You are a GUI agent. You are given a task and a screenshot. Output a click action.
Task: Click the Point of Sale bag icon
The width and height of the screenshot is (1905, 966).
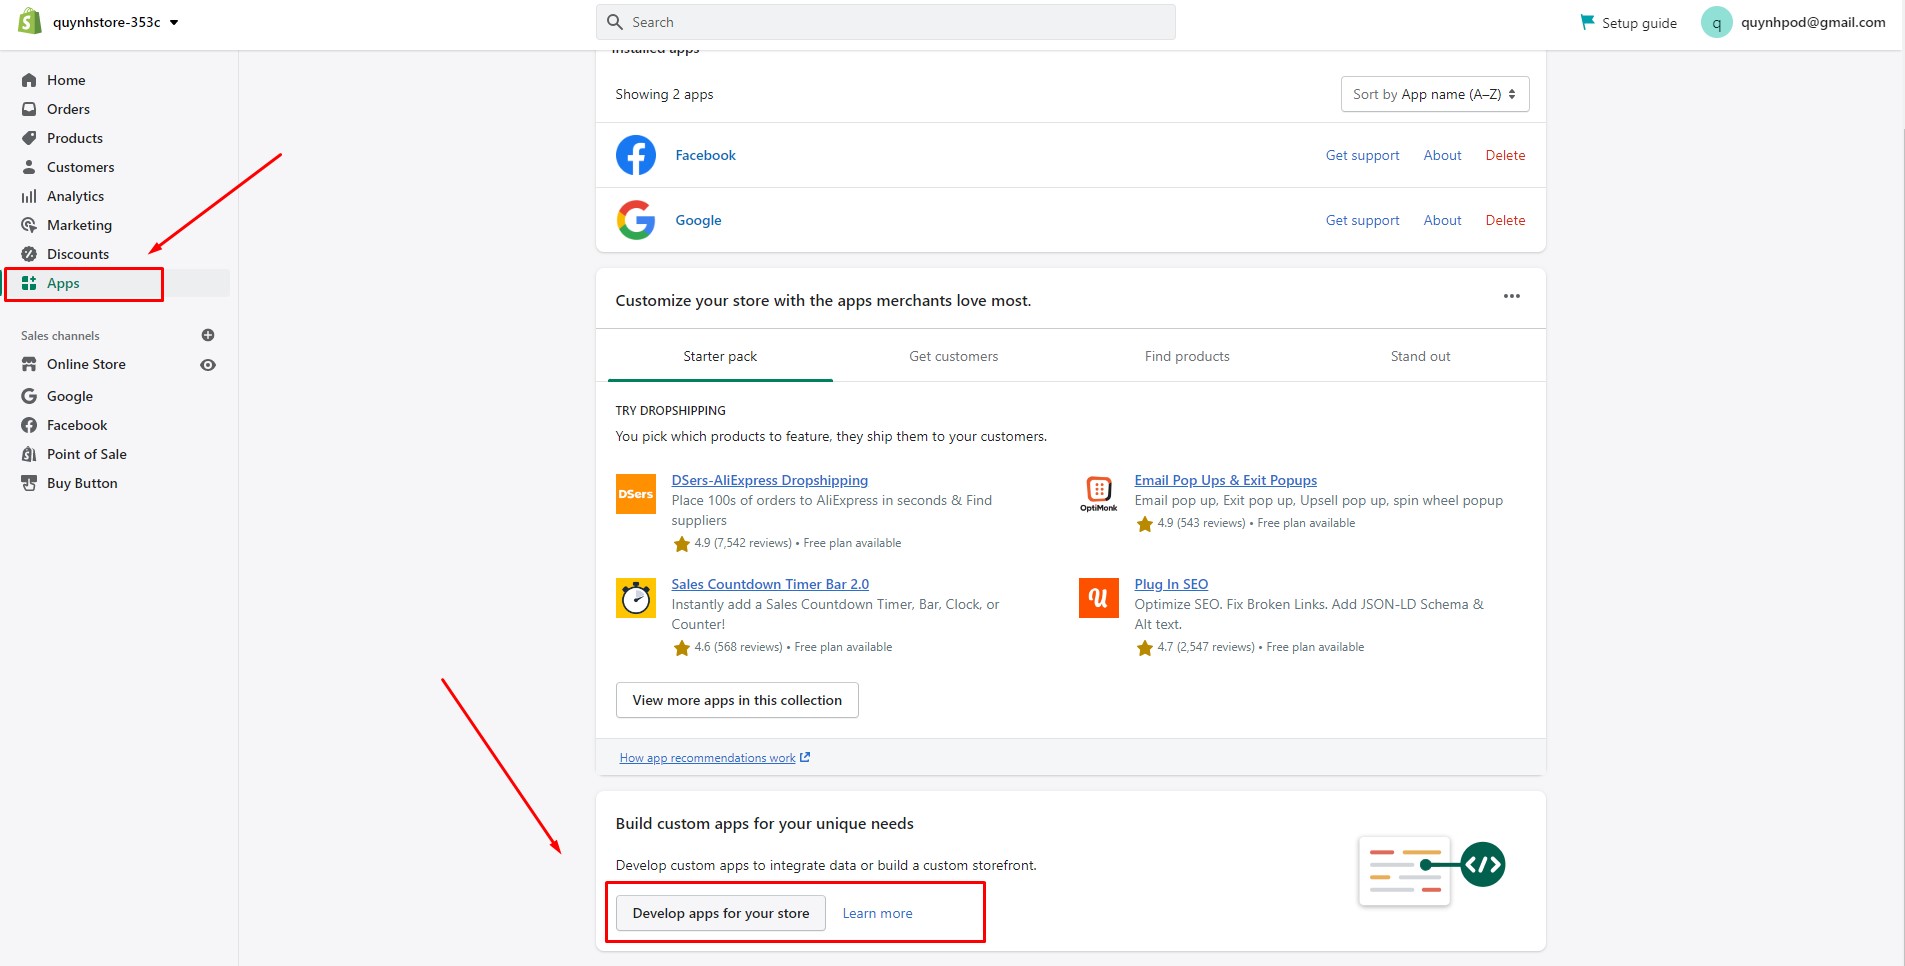coord(29,454)
